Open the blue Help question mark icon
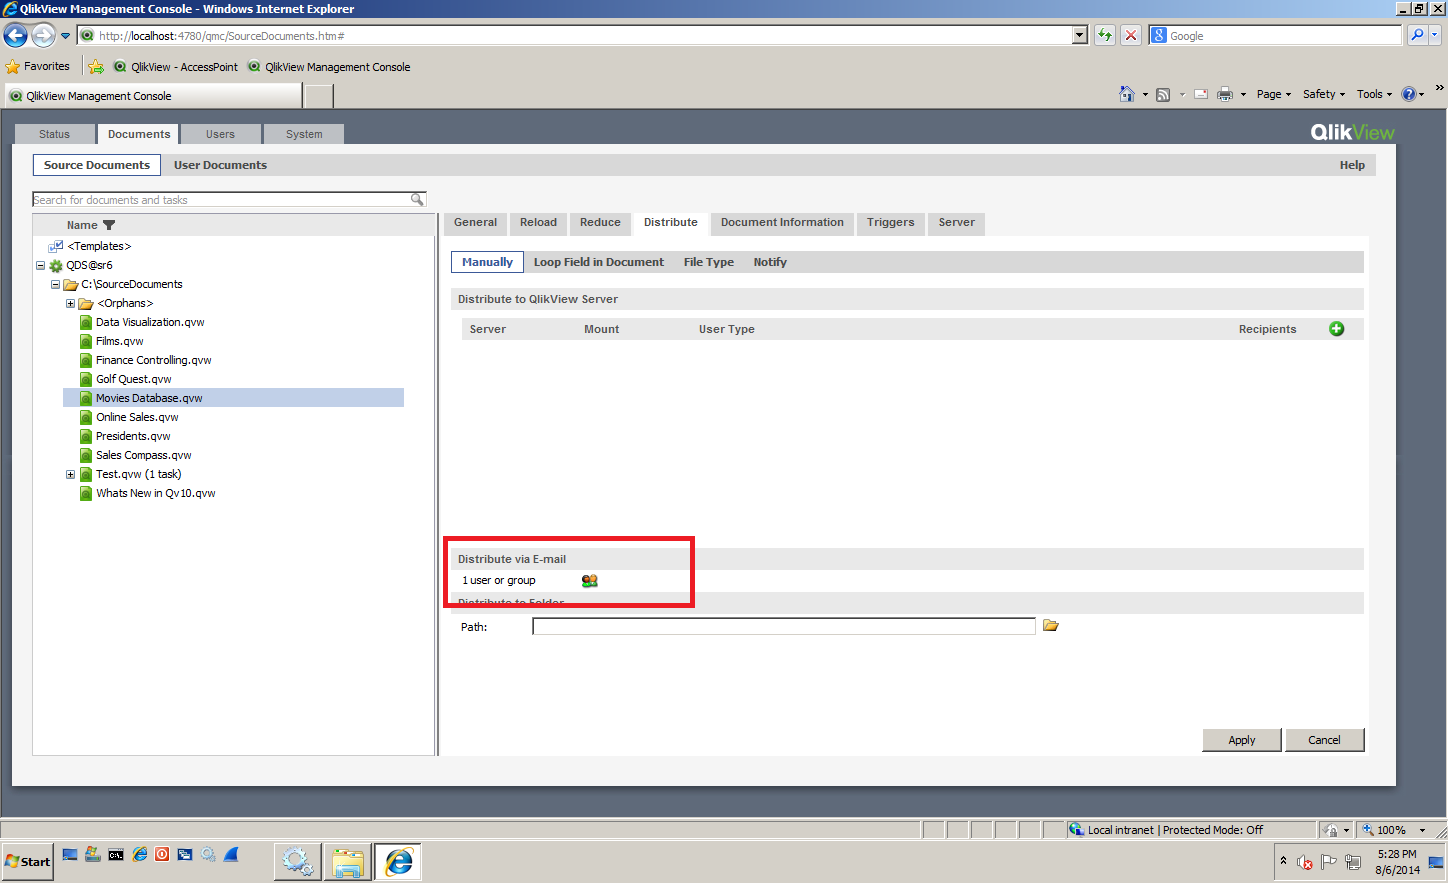 click(1409, 94)
